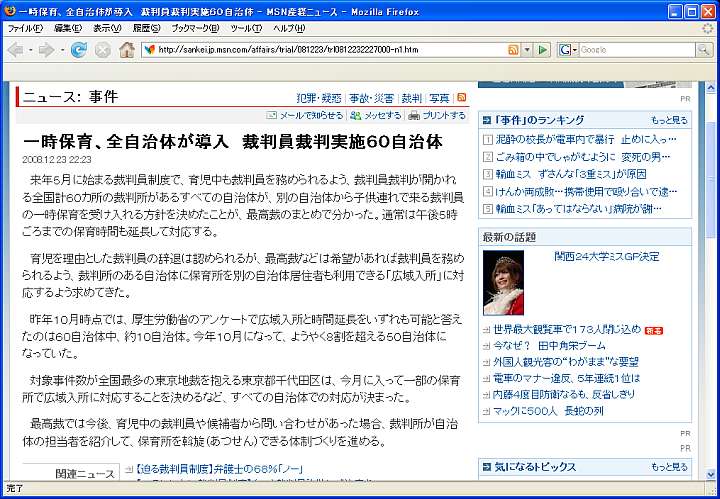
Task: Go to Home via house icon
Action: 127,49
